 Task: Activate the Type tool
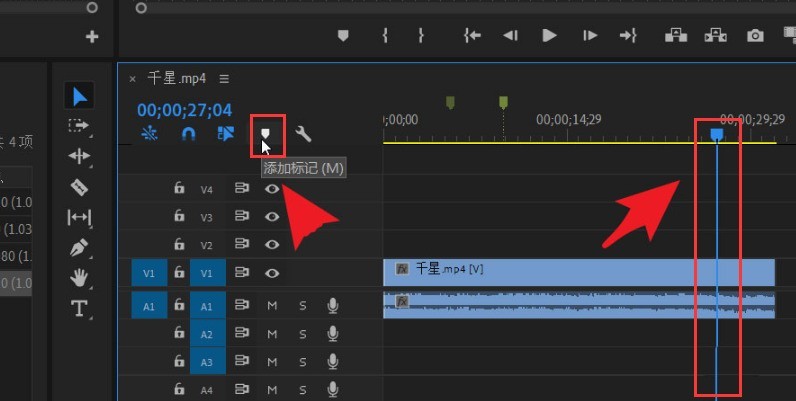[79, 308]
